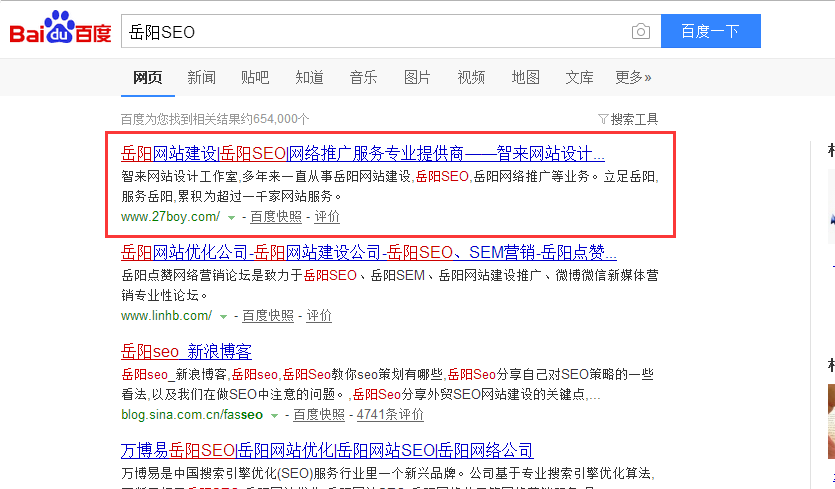This screenshot has height=489, width=835.
Task: Open the 图片 tab
Action: click(417, 78)
